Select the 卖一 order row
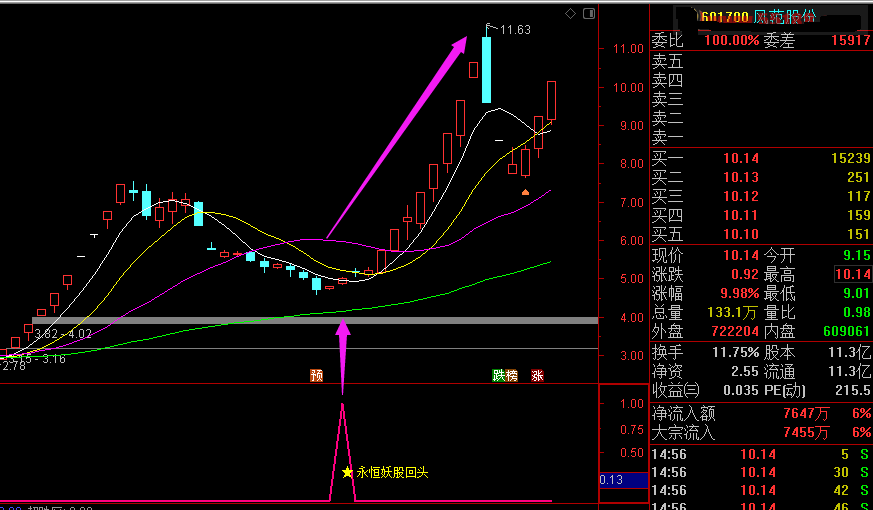The width and height of the screenshot is (873, 510). click(761, 137)
